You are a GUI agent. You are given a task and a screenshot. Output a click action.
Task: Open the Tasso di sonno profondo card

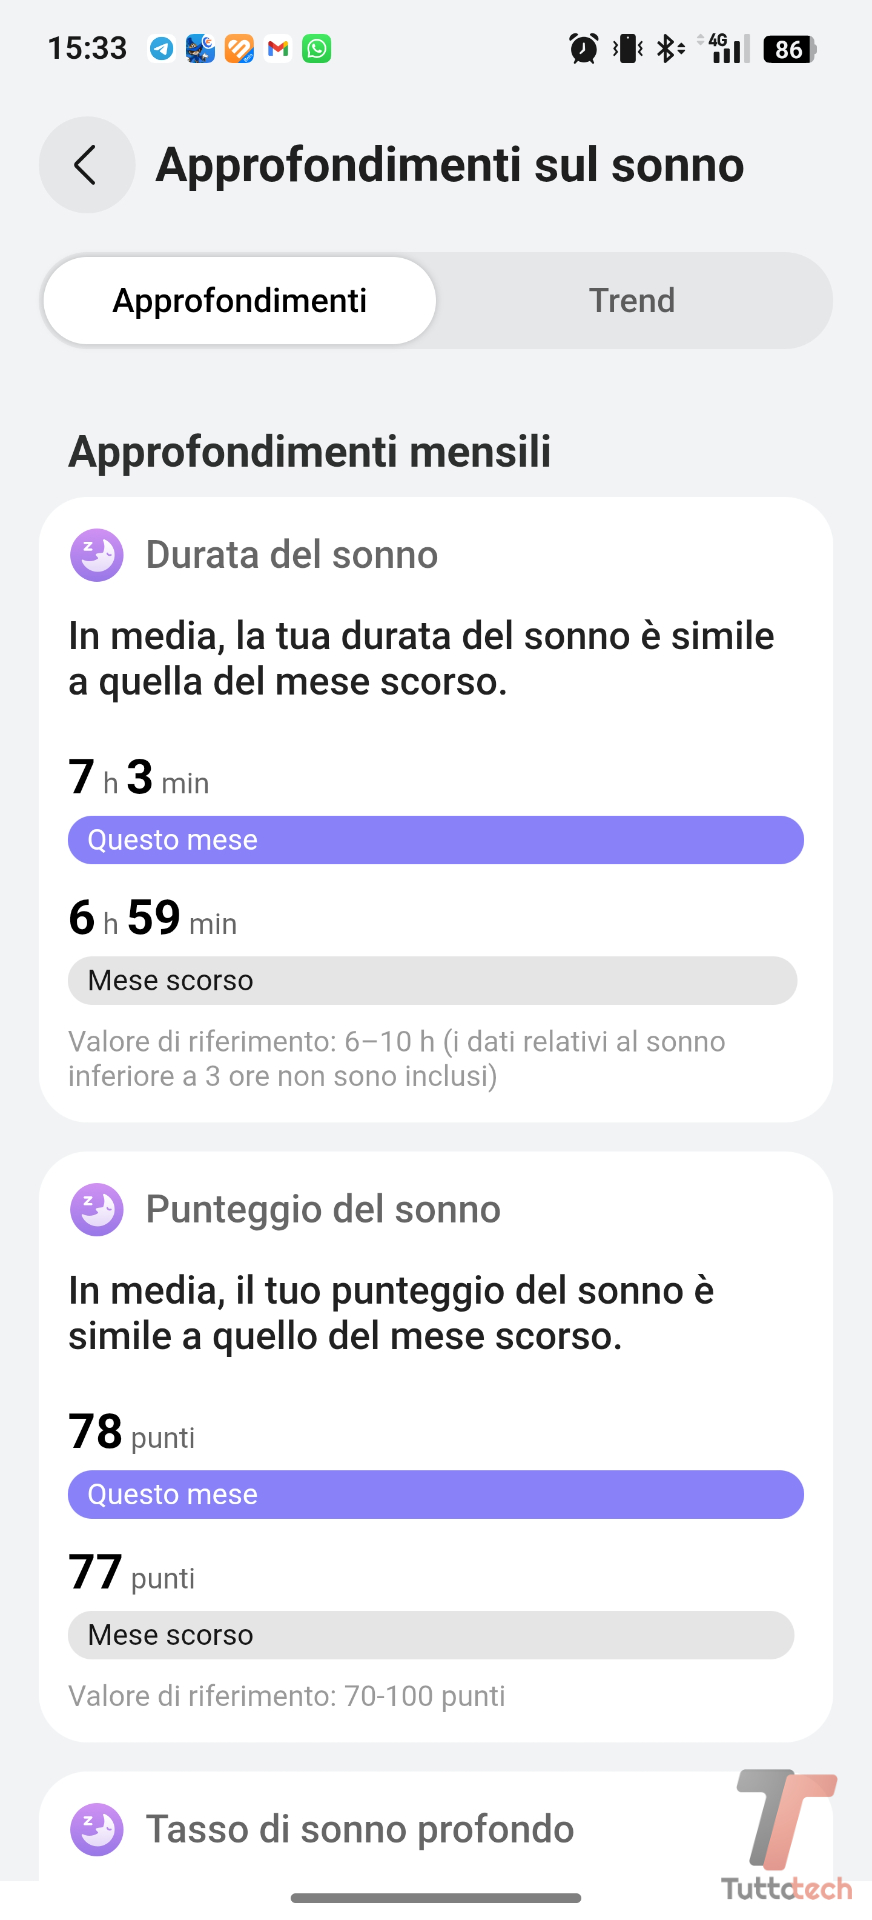(360, 1829)
